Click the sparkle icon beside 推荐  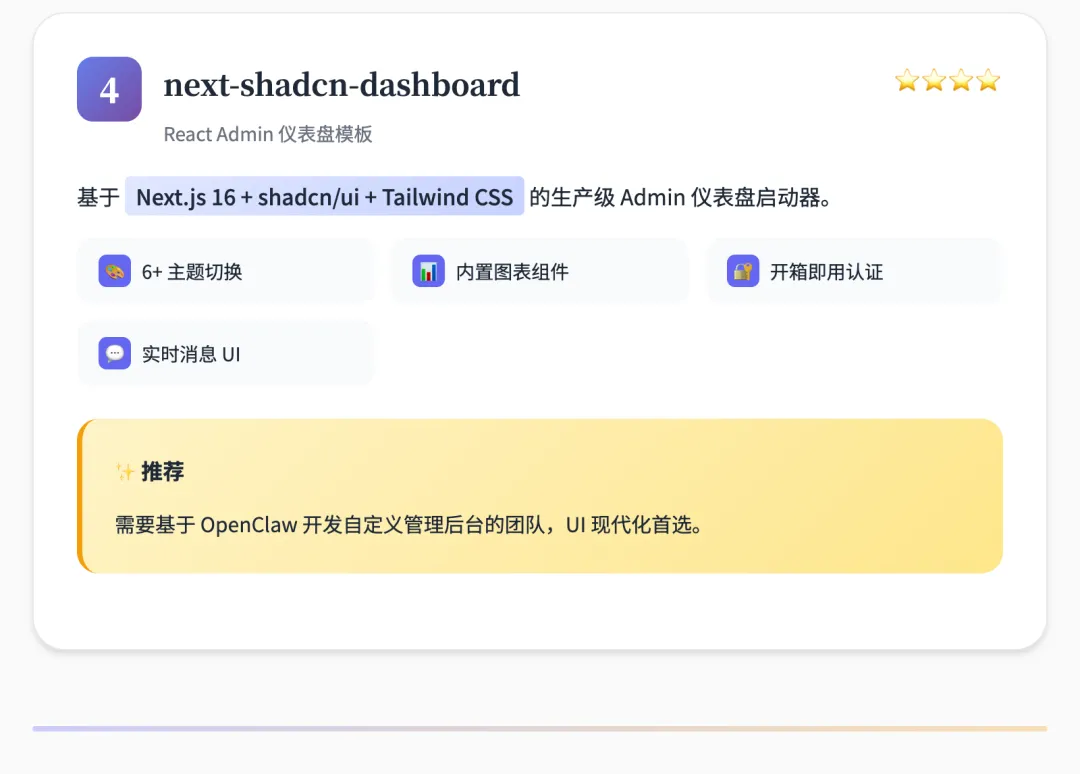125,472
